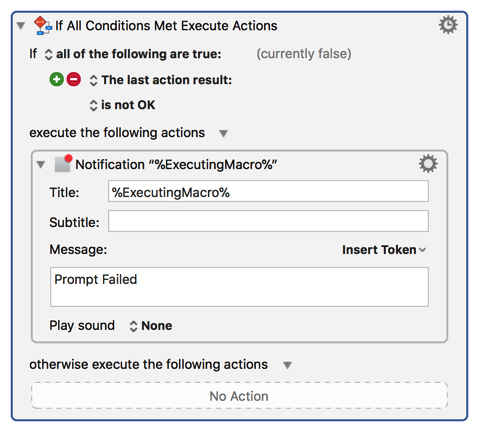The width and height of the screenshot is (479, 435).
Task: Collapse the If All Conditions Met action
Action: pyautogui.click(x=21, y=26)
